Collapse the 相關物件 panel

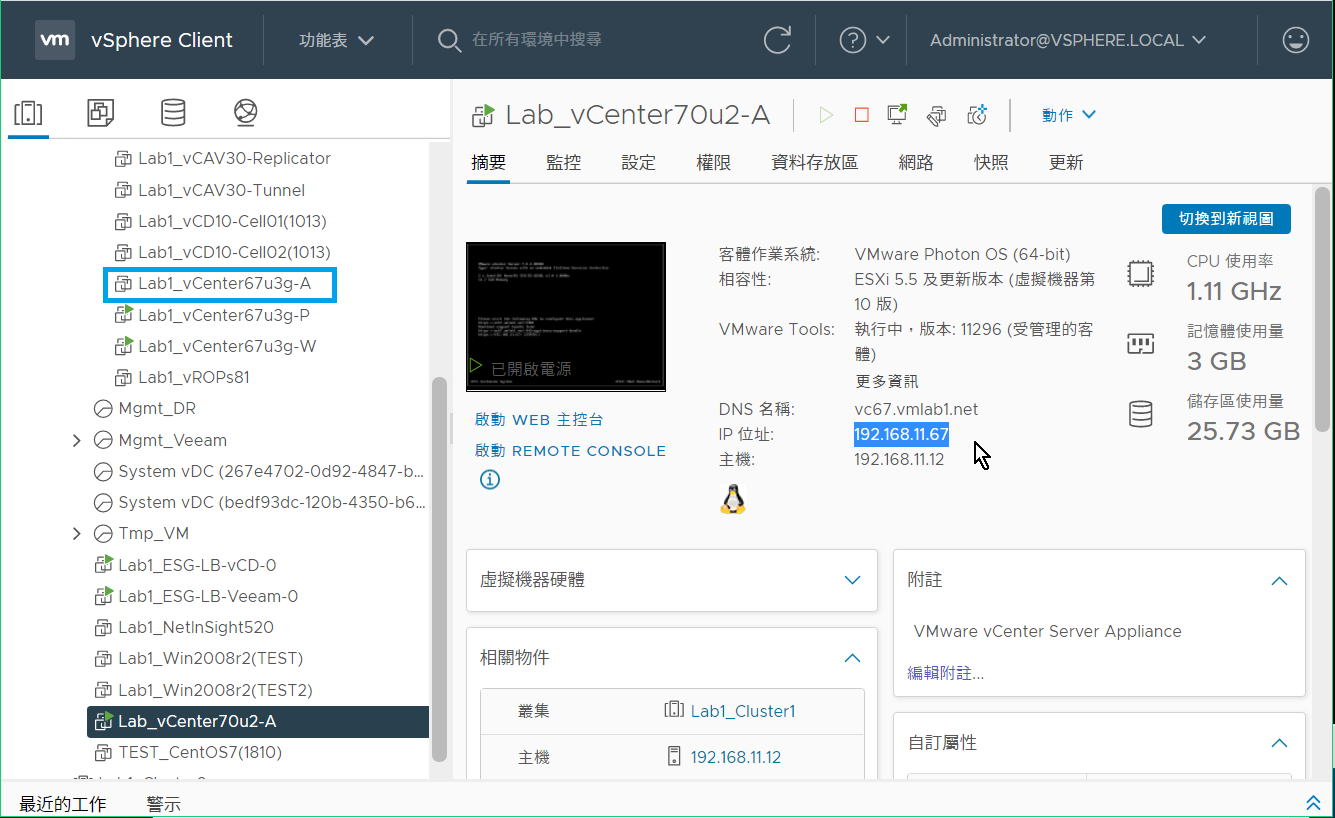tap(852, 658)
